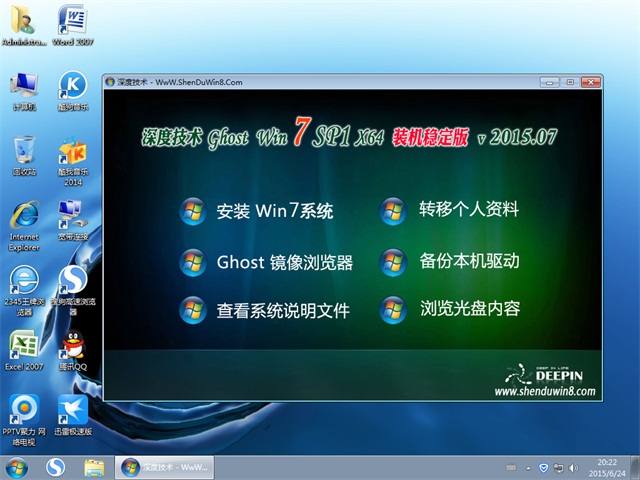The image size is (640, 480).
Task: Click the 深度技术 taskbar window button
Action: click(164, 468)
